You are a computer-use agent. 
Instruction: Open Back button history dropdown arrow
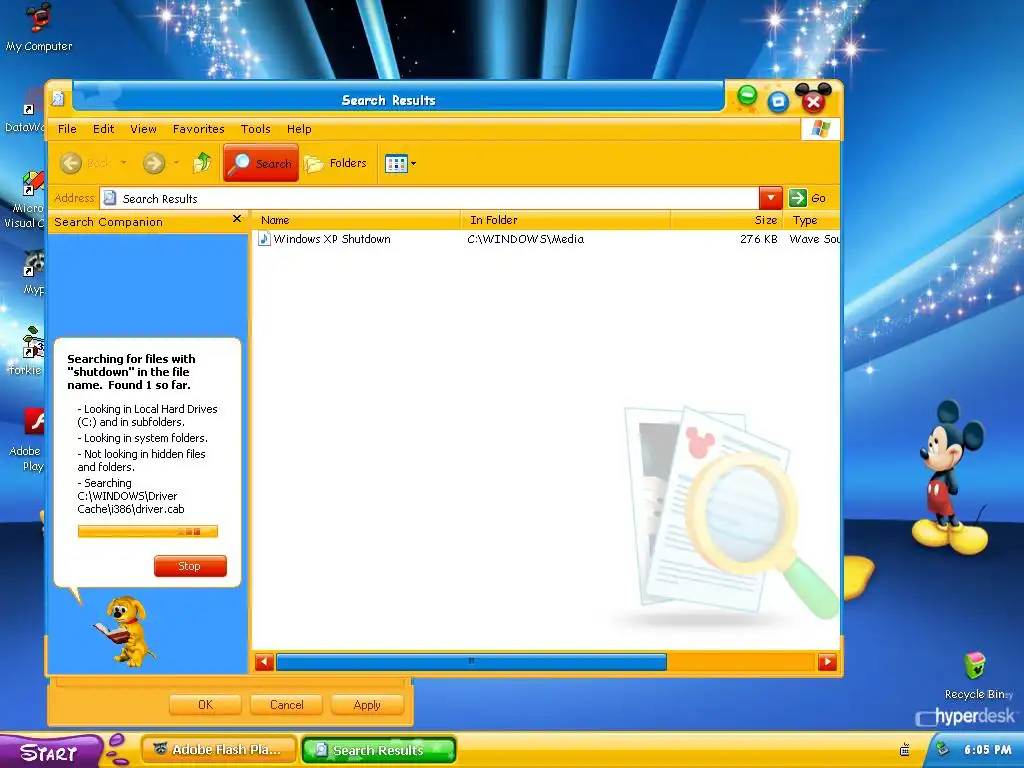coord(123,163)
